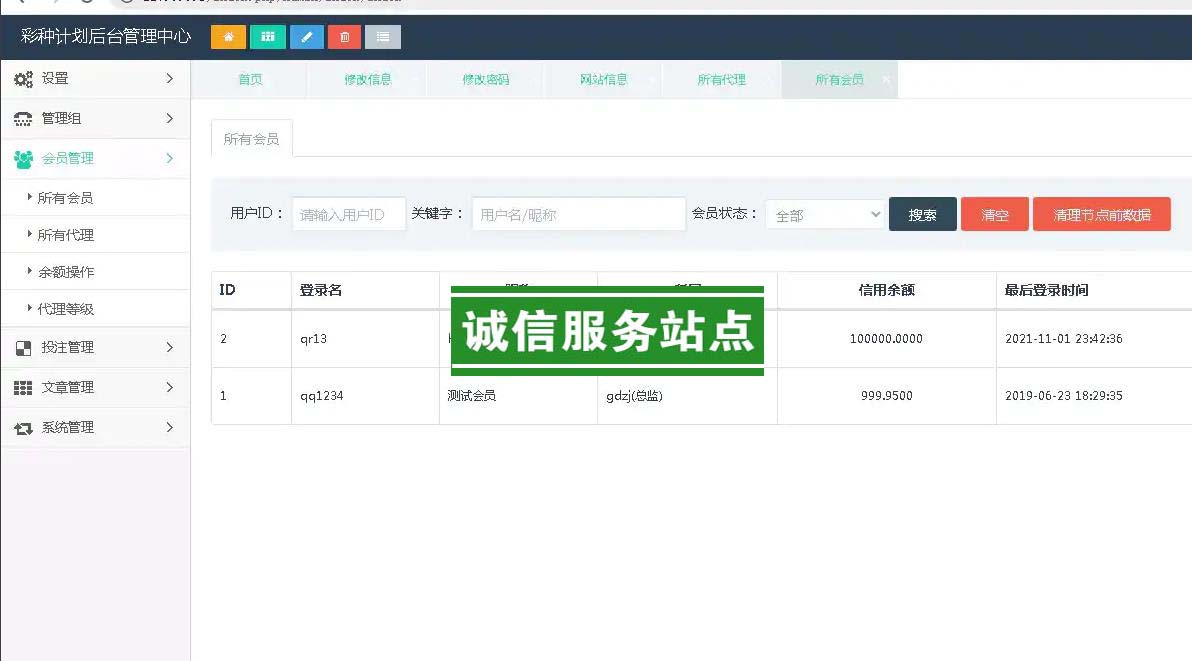The width and height of the screenshot is (1192, 661).
Task: Click the orange home icon button
Action: [x=228, y=37]
